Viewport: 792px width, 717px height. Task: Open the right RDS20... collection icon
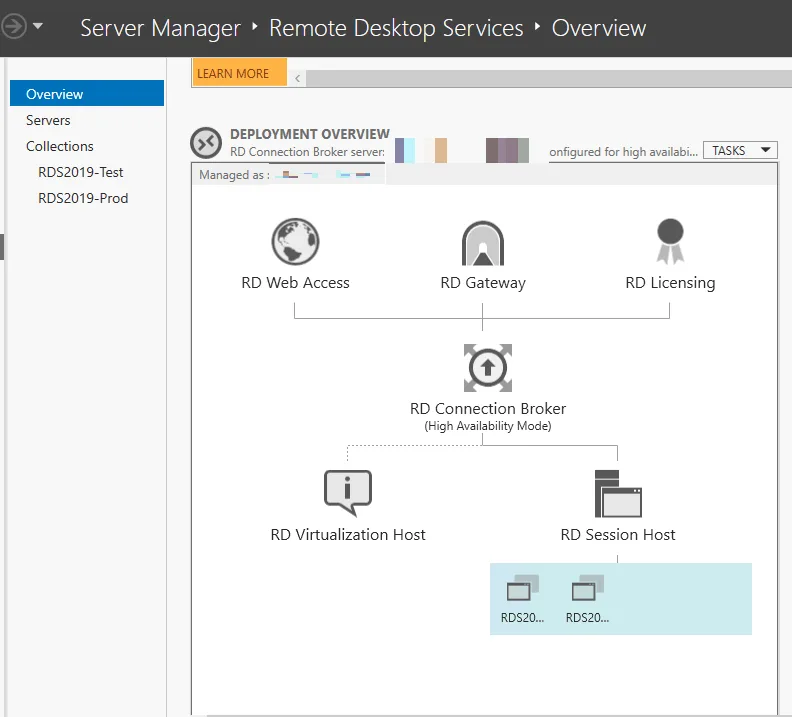point(587,590)
